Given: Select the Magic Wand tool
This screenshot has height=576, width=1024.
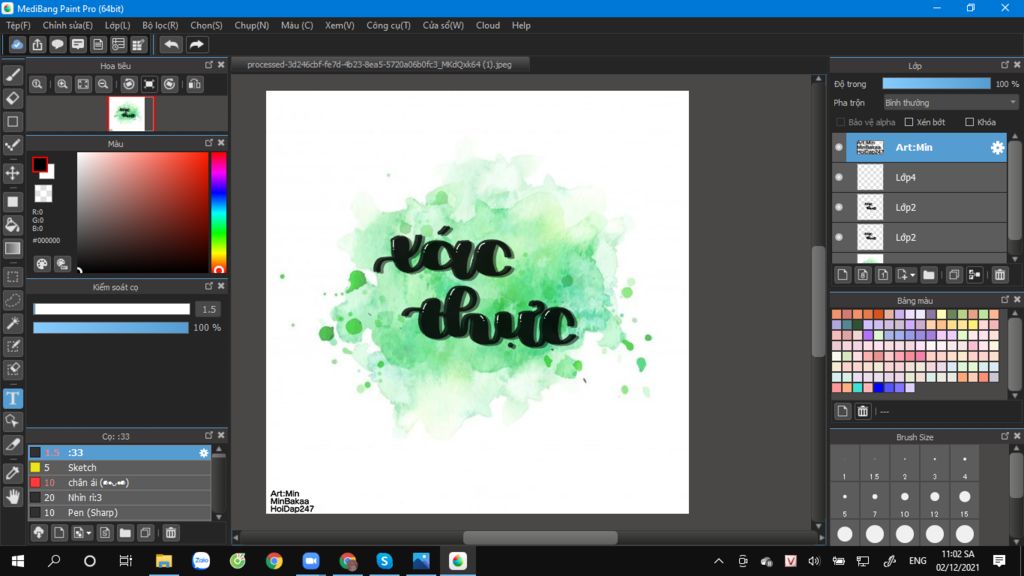Looking at the screenshot, I should click(12, 323).
